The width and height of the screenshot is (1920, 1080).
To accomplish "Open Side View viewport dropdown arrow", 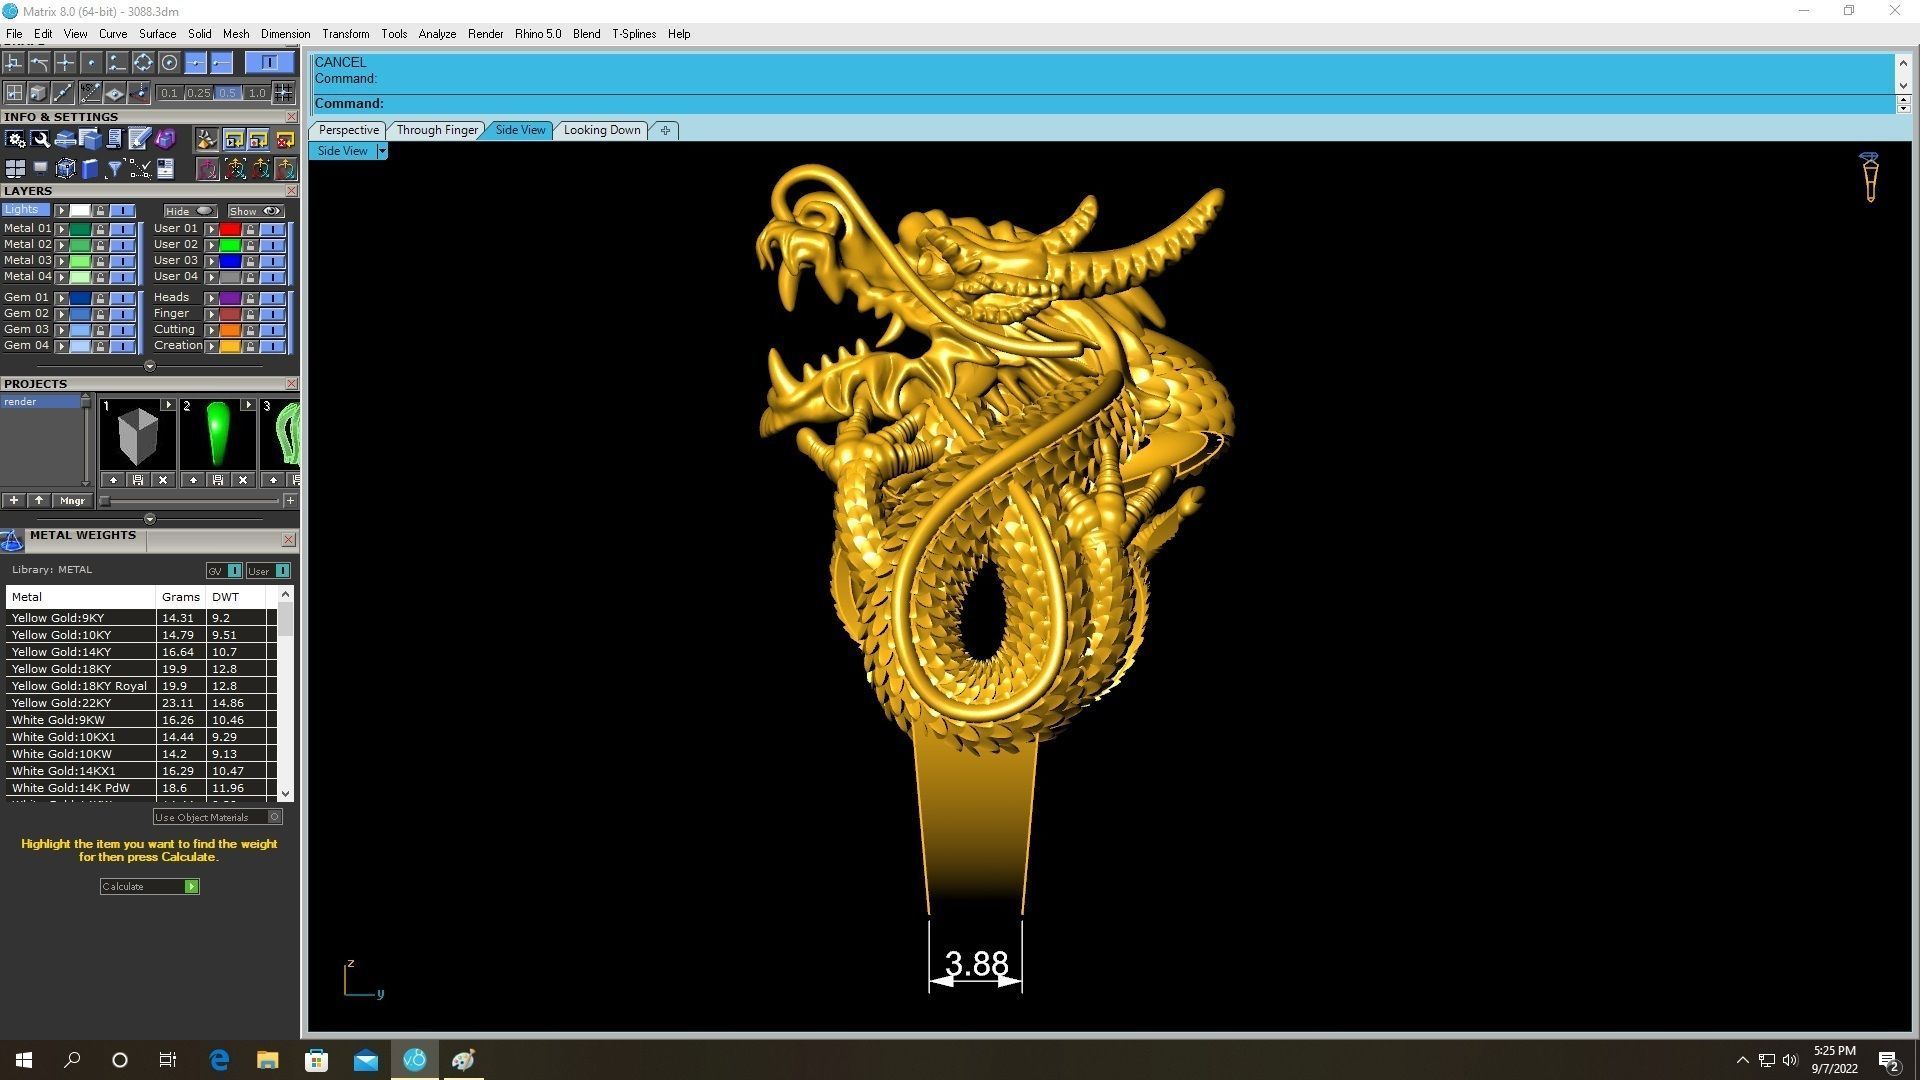I will 381,151.
